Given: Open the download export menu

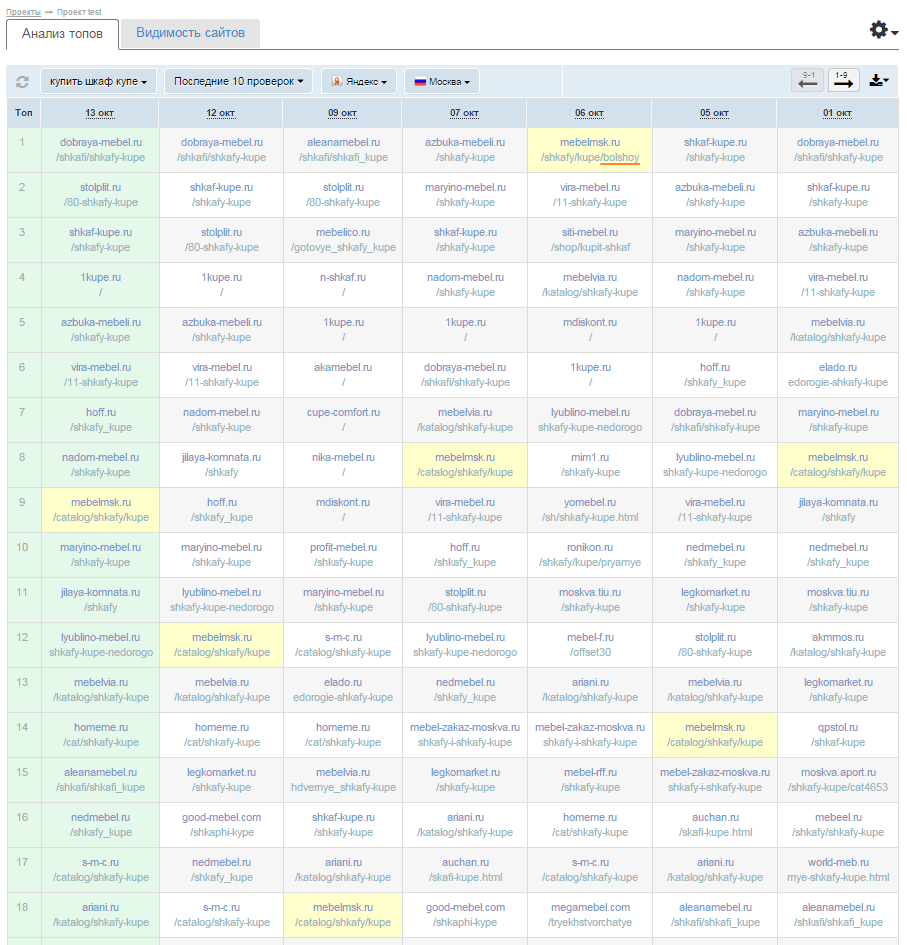Looking at the screenshot, I should coord(879,81).
